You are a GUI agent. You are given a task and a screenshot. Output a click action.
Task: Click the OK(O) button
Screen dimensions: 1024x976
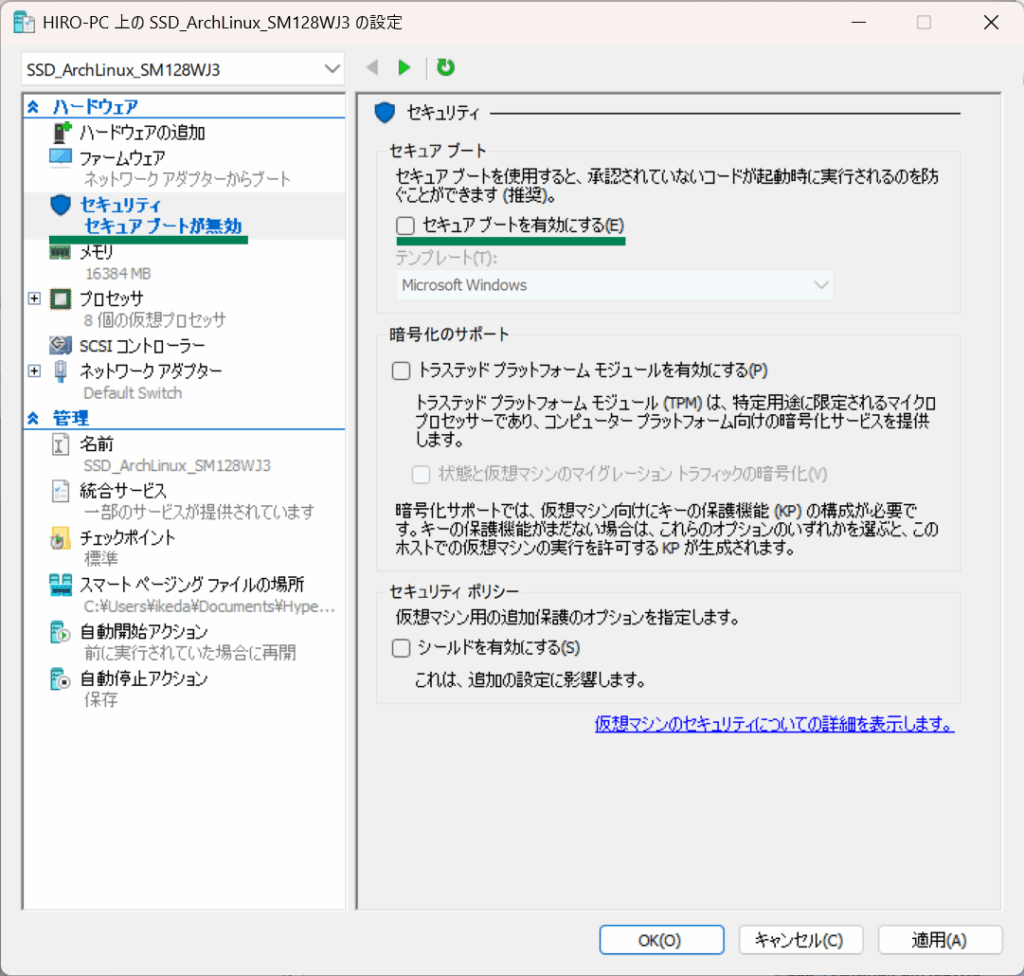(x=662, y=940)
